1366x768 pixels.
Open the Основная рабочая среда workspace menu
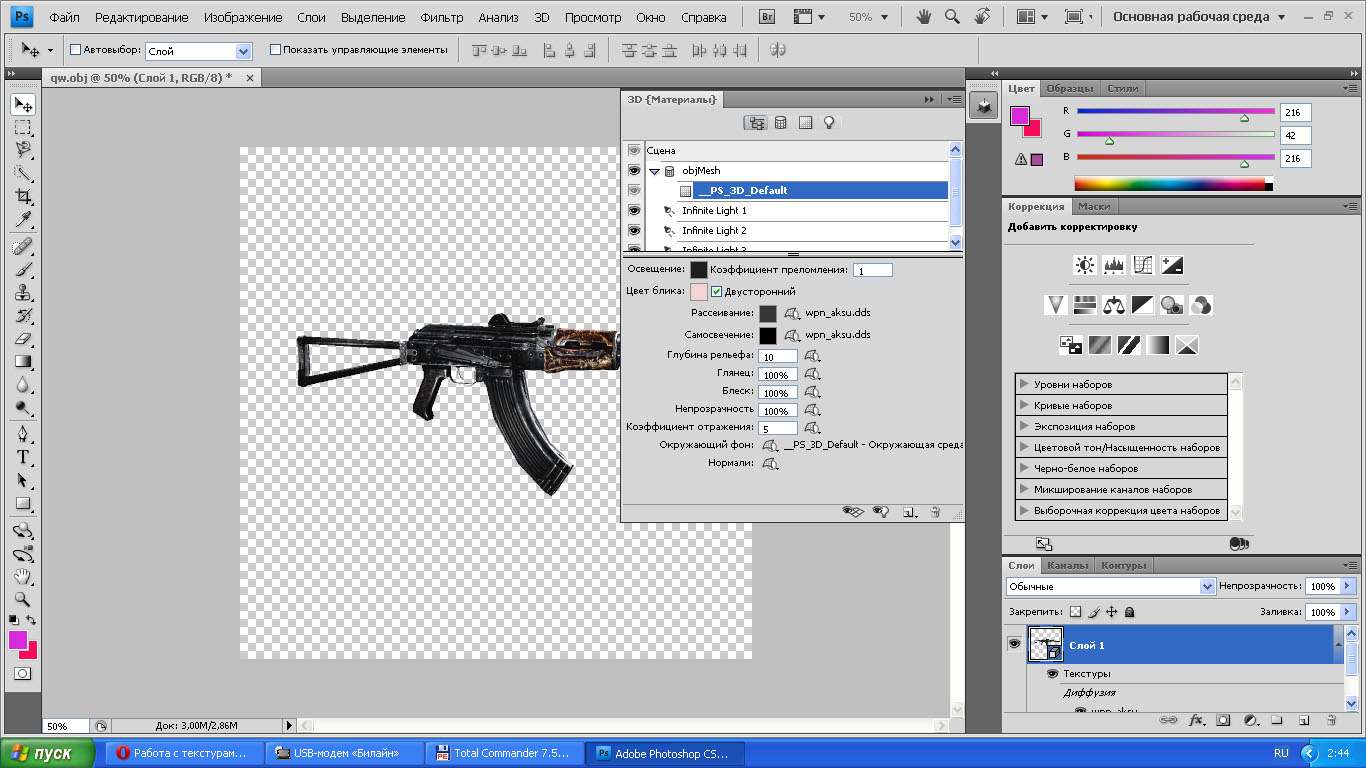click(1198, 17)
